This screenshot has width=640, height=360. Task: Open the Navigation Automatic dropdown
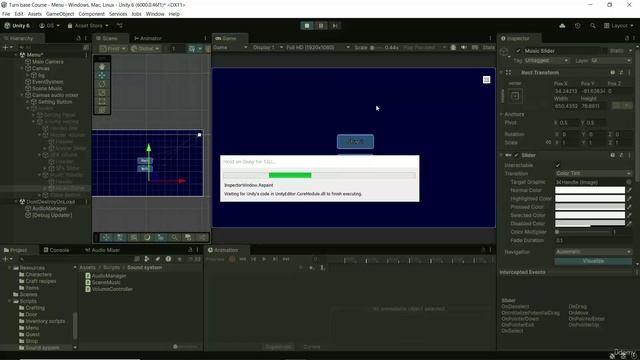[593, 252]
